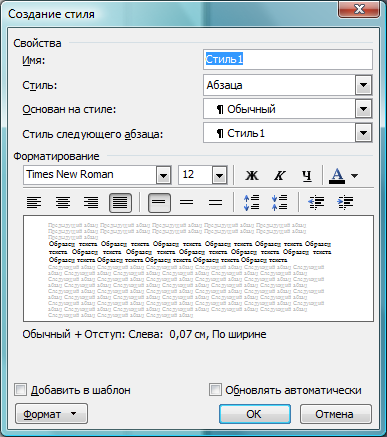Open the Times New Roman font dropdown

[163, 175]
